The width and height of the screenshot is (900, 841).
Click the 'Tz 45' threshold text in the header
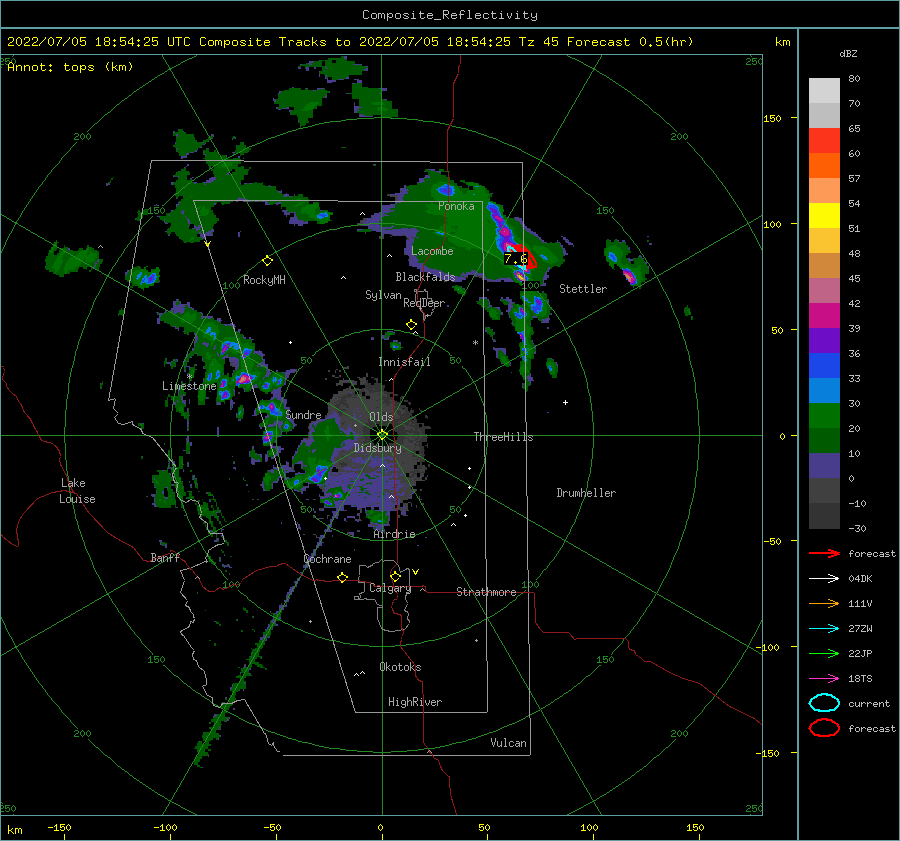coord(538,42)
